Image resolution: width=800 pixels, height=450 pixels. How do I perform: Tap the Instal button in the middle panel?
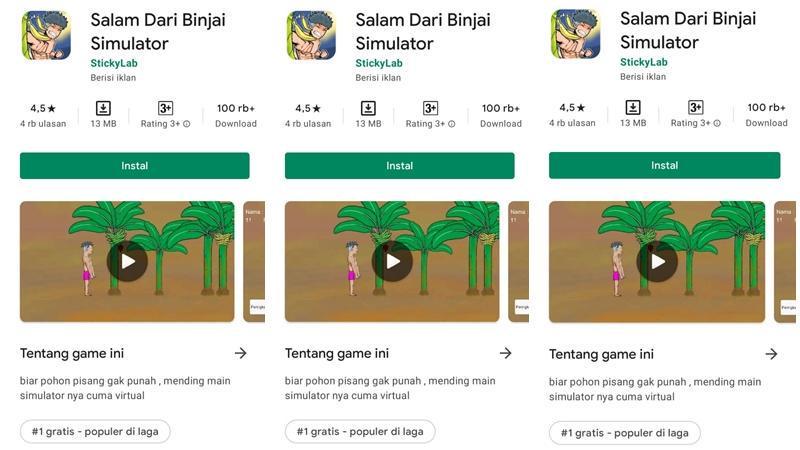[399, 166]
